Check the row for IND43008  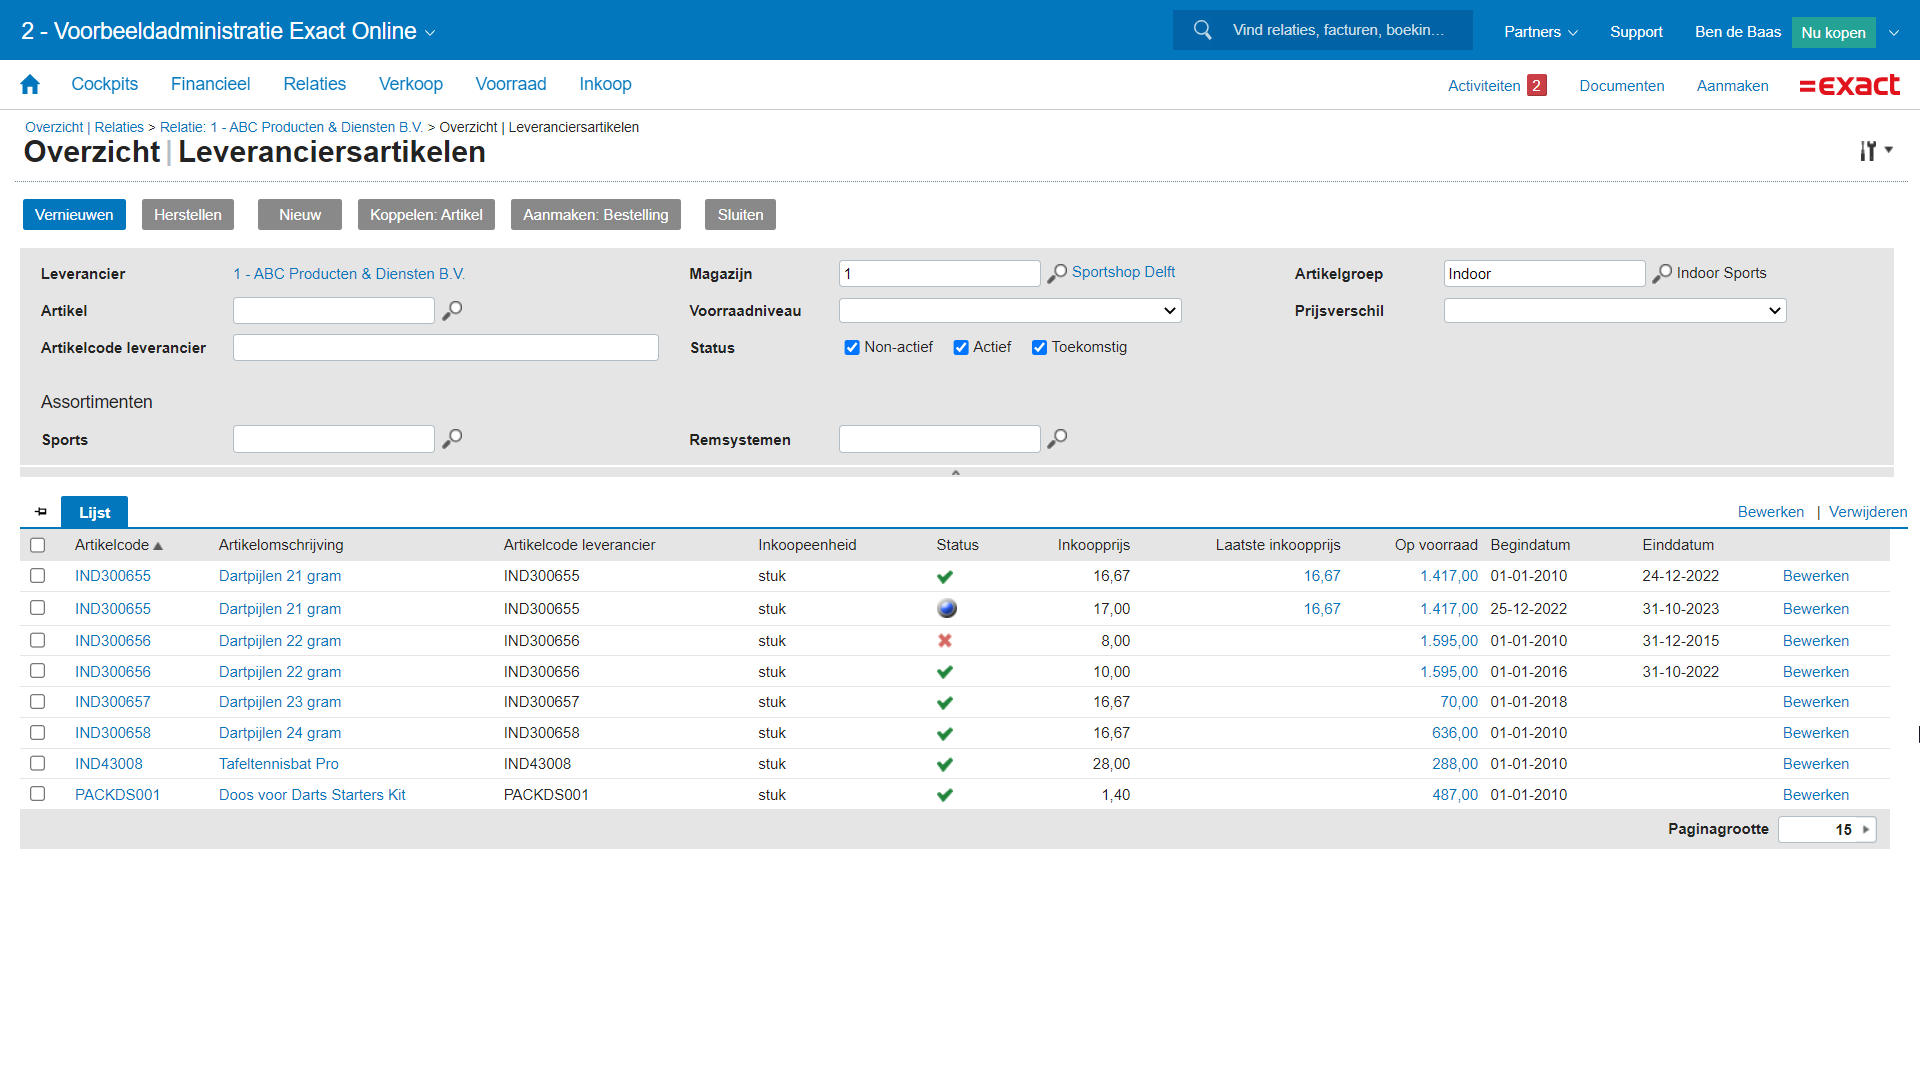38,763
